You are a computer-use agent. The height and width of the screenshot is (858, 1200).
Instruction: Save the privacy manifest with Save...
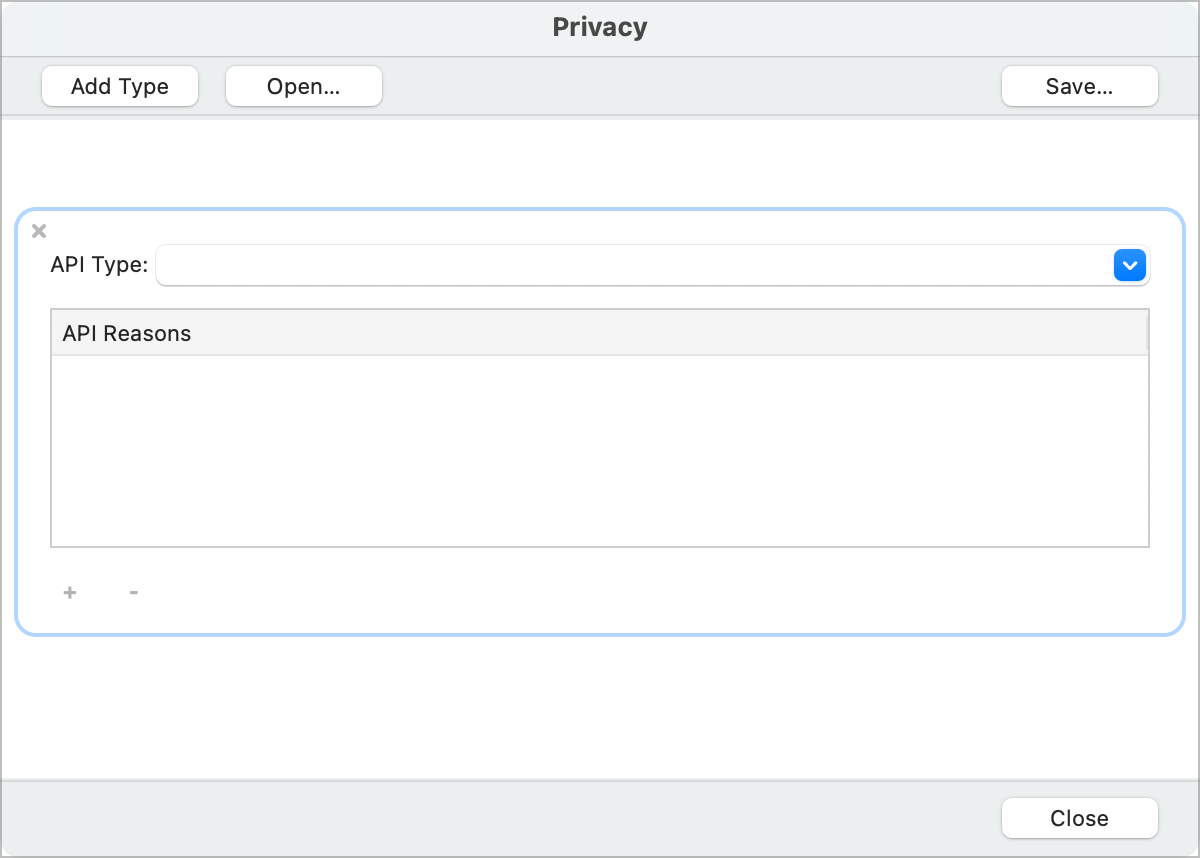[x=1079, y=86]
